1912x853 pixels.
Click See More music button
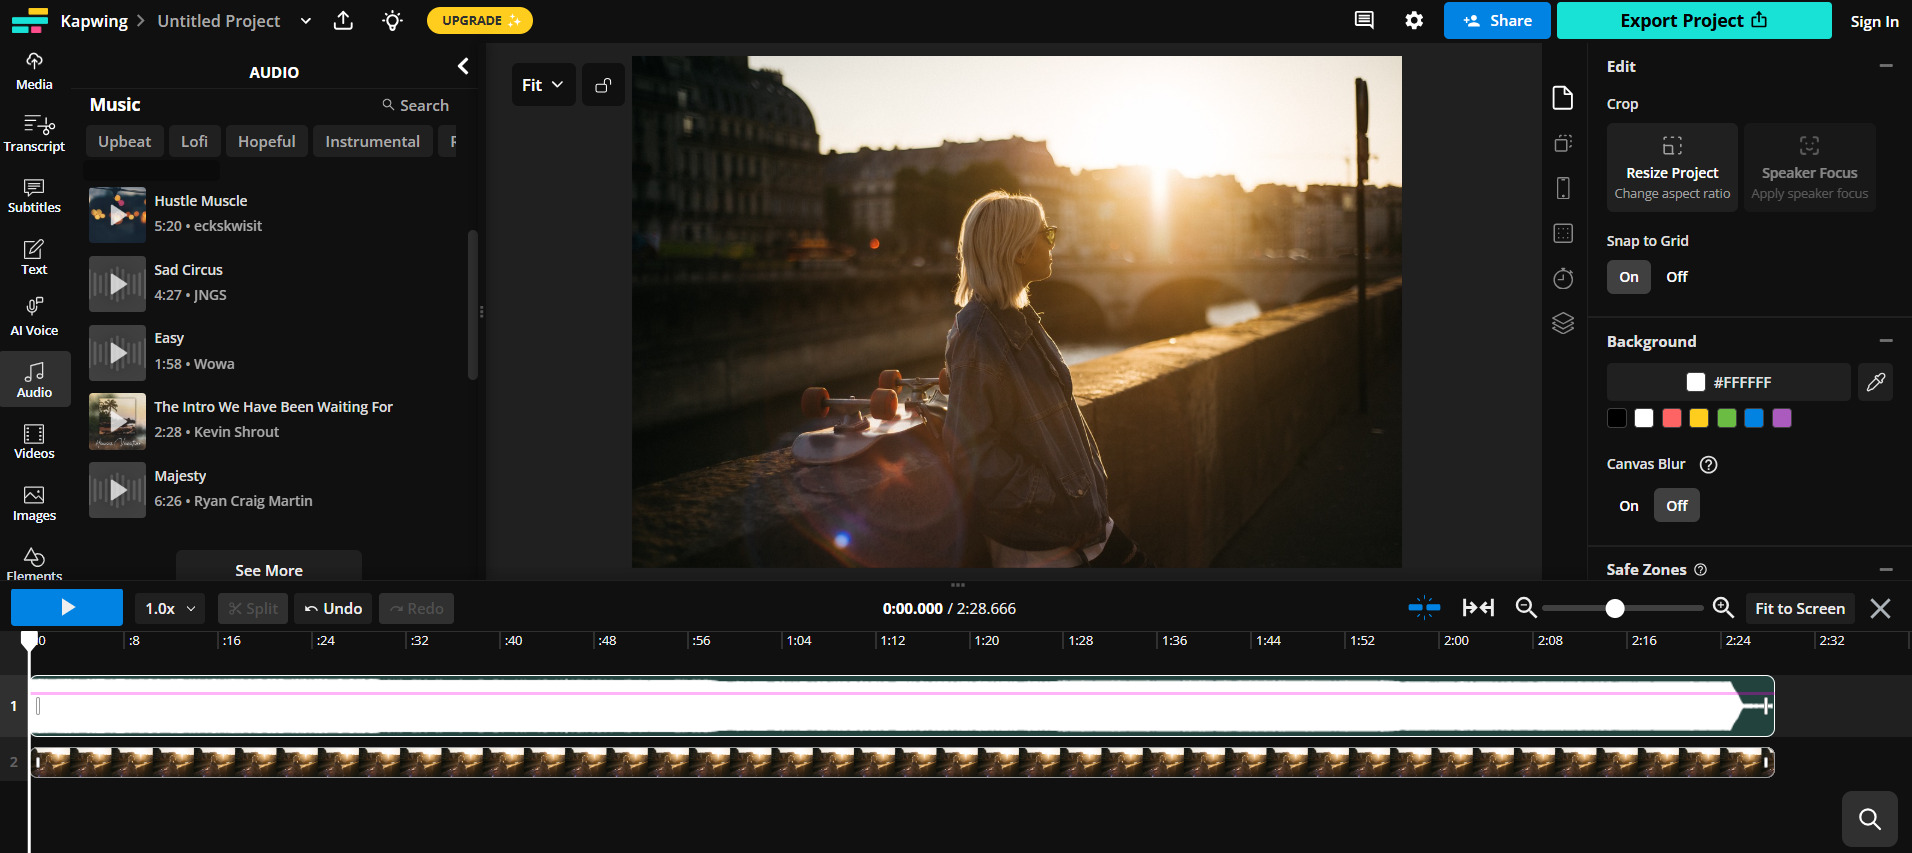coord(269,570)
